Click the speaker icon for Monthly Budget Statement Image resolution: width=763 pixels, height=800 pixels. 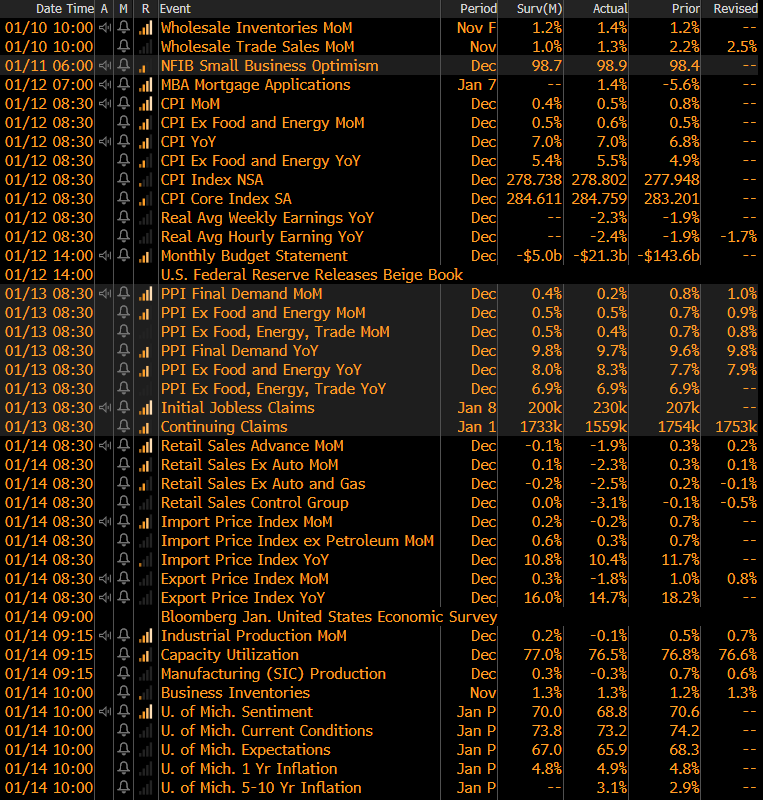pos(105,256)
